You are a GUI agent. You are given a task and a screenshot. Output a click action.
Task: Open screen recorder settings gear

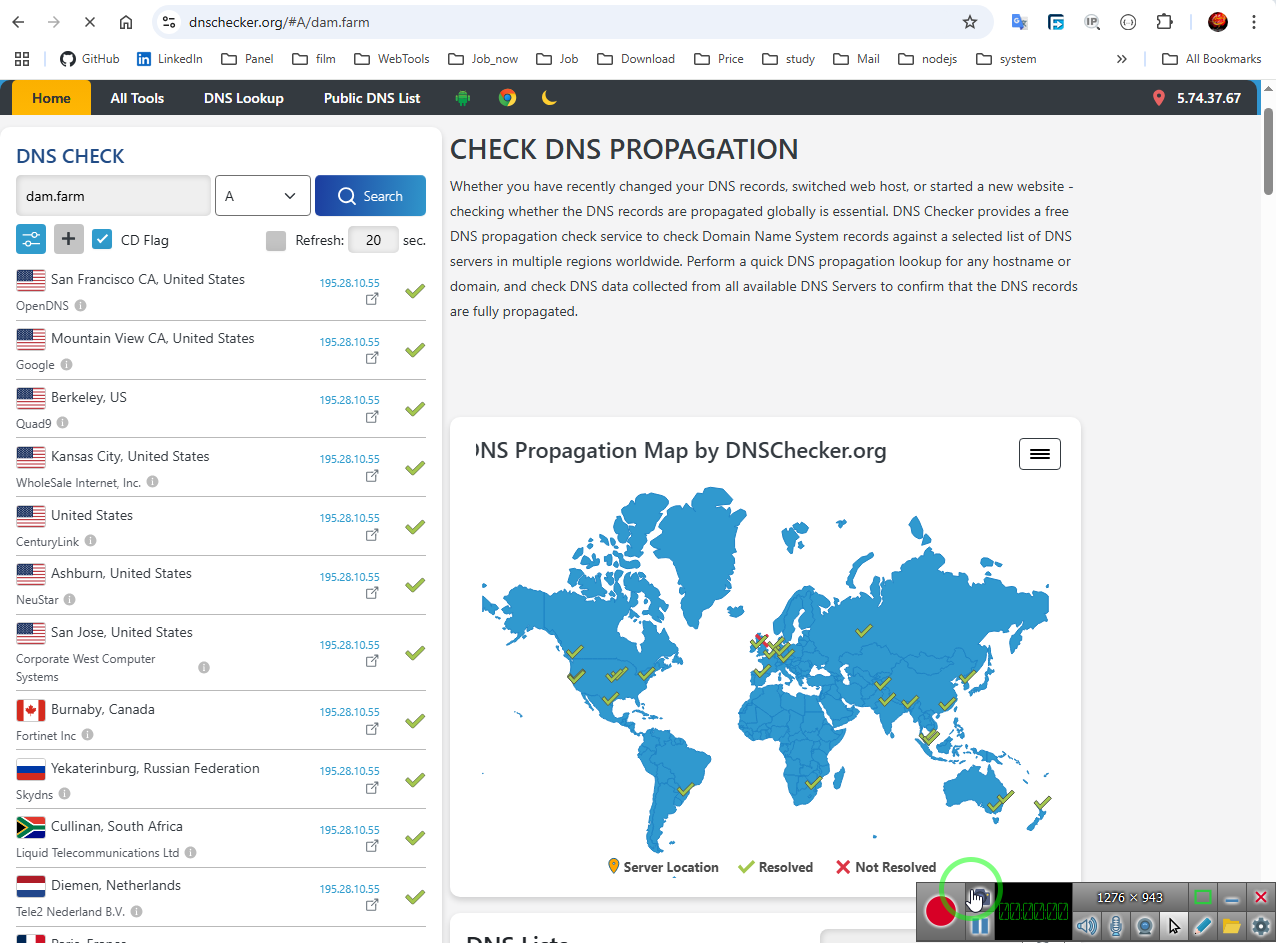pyautogui.click(x=1261, y=926)
